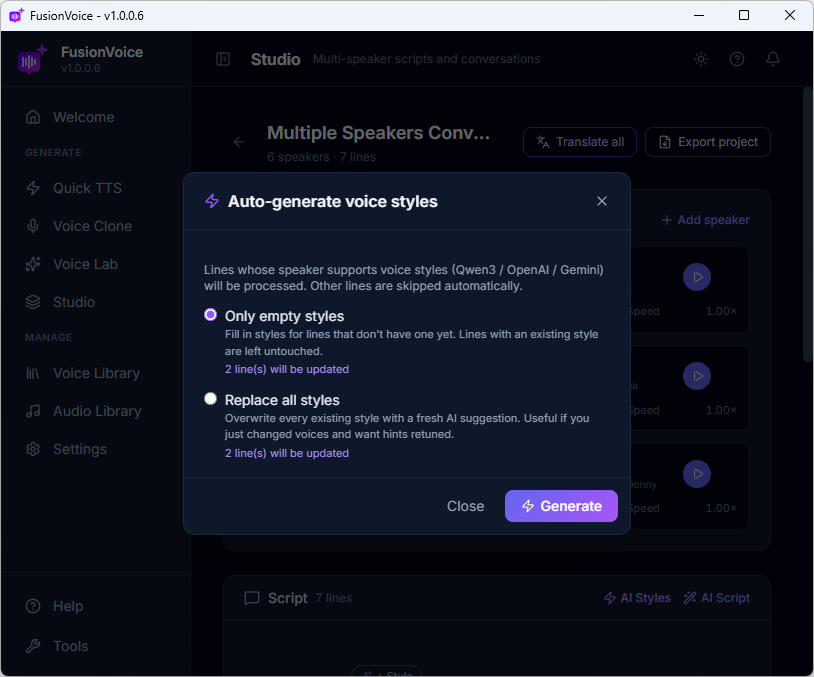Viewport: 814px width, 677px height.
Task: Minimize the FusionVoice window
Action: 699,15
